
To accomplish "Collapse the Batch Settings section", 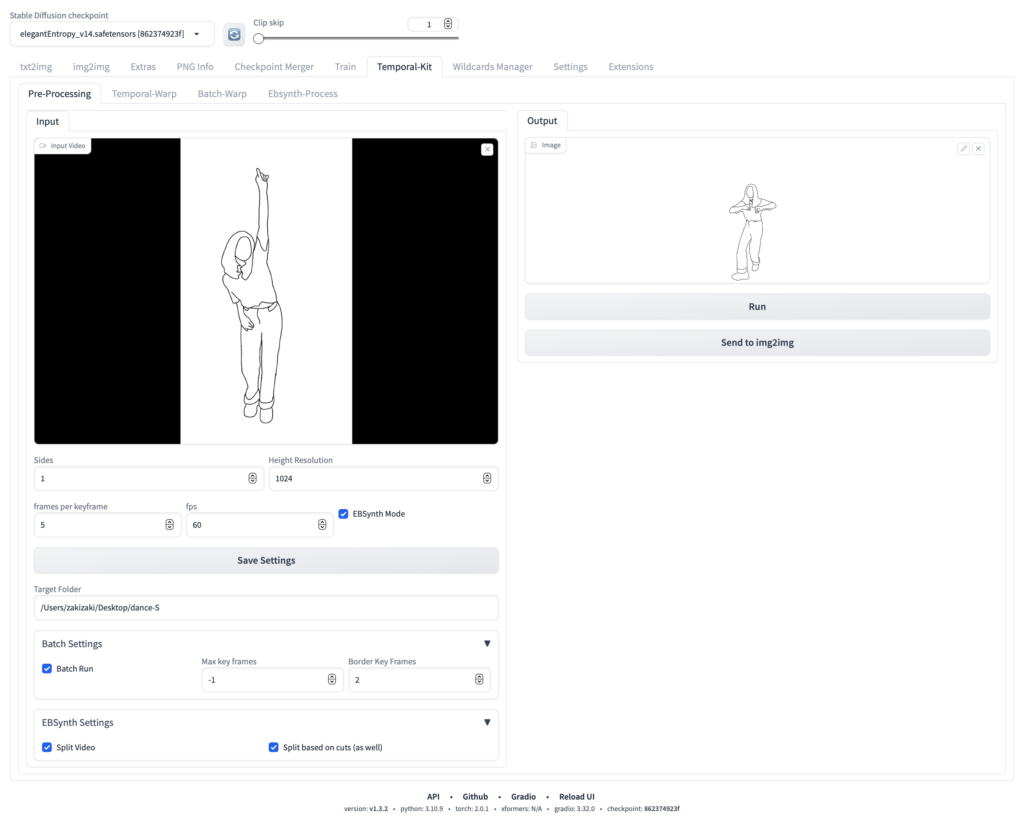I will [x=487, y=644].
